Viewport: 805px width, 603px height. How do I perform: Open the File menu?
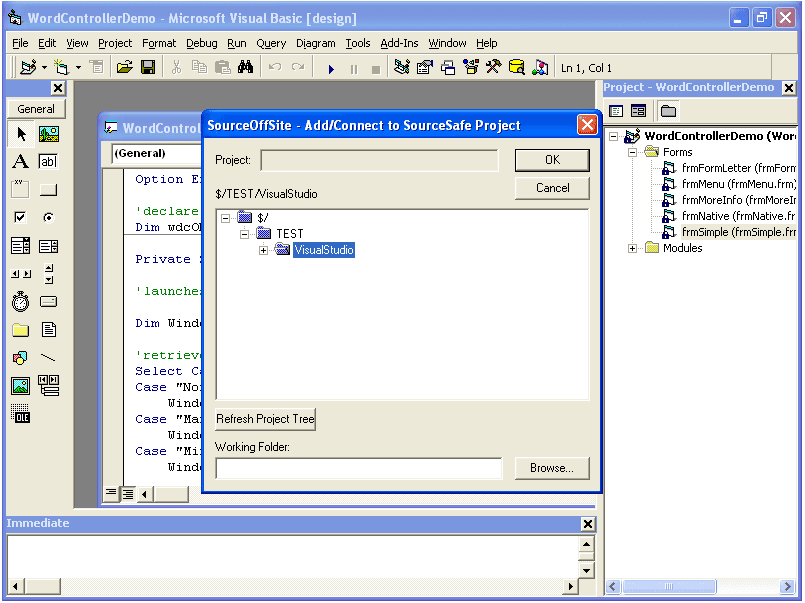click(x=20, y=43)
